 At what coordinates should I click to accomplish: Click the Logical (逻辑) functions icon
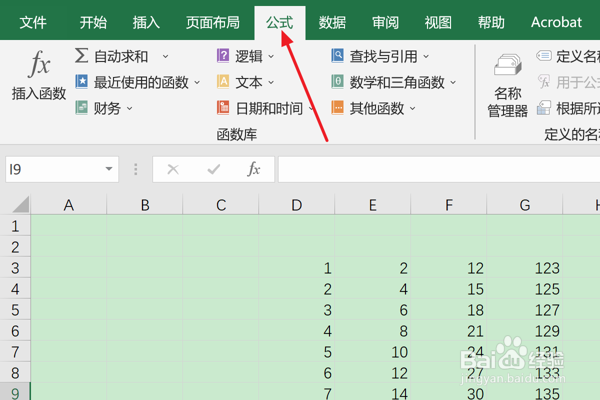(223, 56)
